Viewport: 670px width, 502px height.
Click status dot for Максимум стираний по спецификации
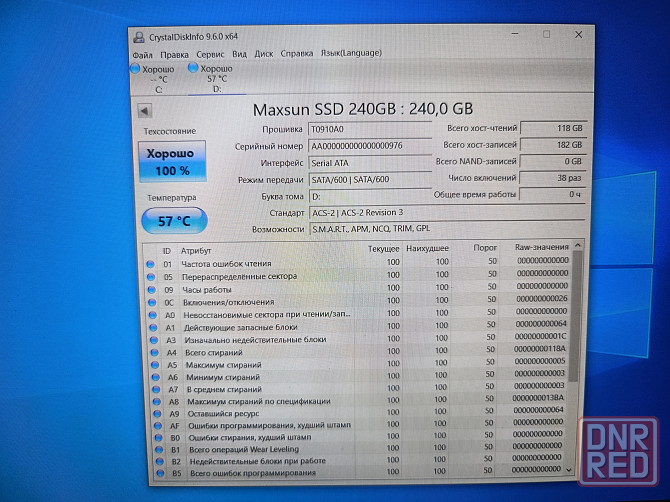(x=157, y=402)
